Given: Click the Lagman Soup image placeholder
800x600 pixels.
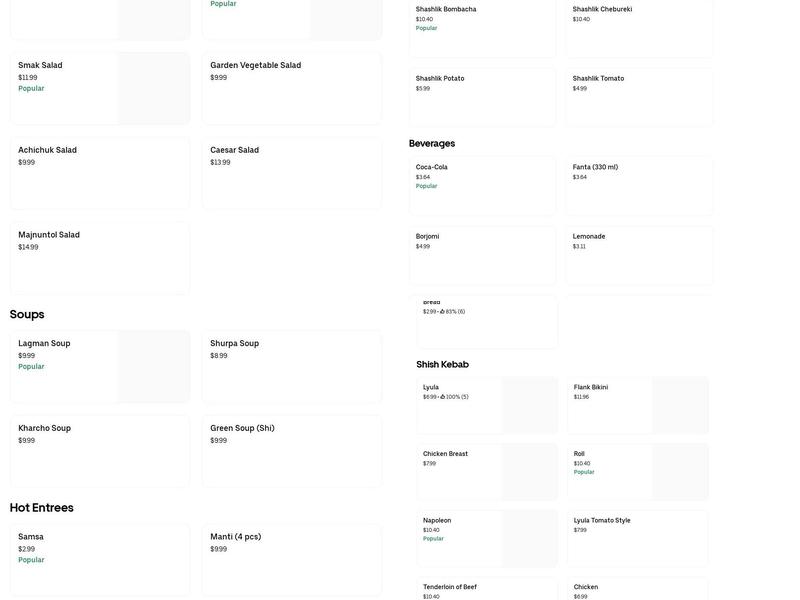Looking at the screenshot, I should coord(153,367).
